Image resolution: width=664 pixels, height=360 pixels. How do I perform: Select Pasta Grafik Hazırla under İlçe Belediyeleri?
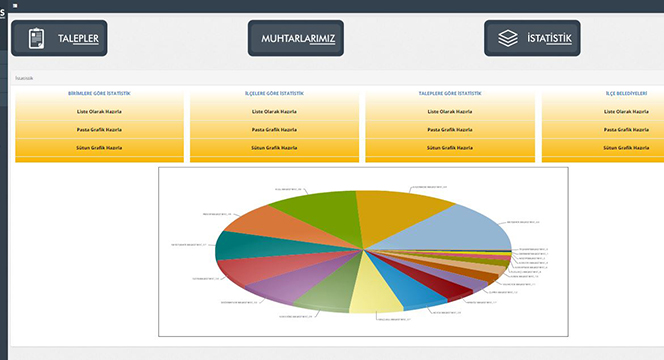626,130
